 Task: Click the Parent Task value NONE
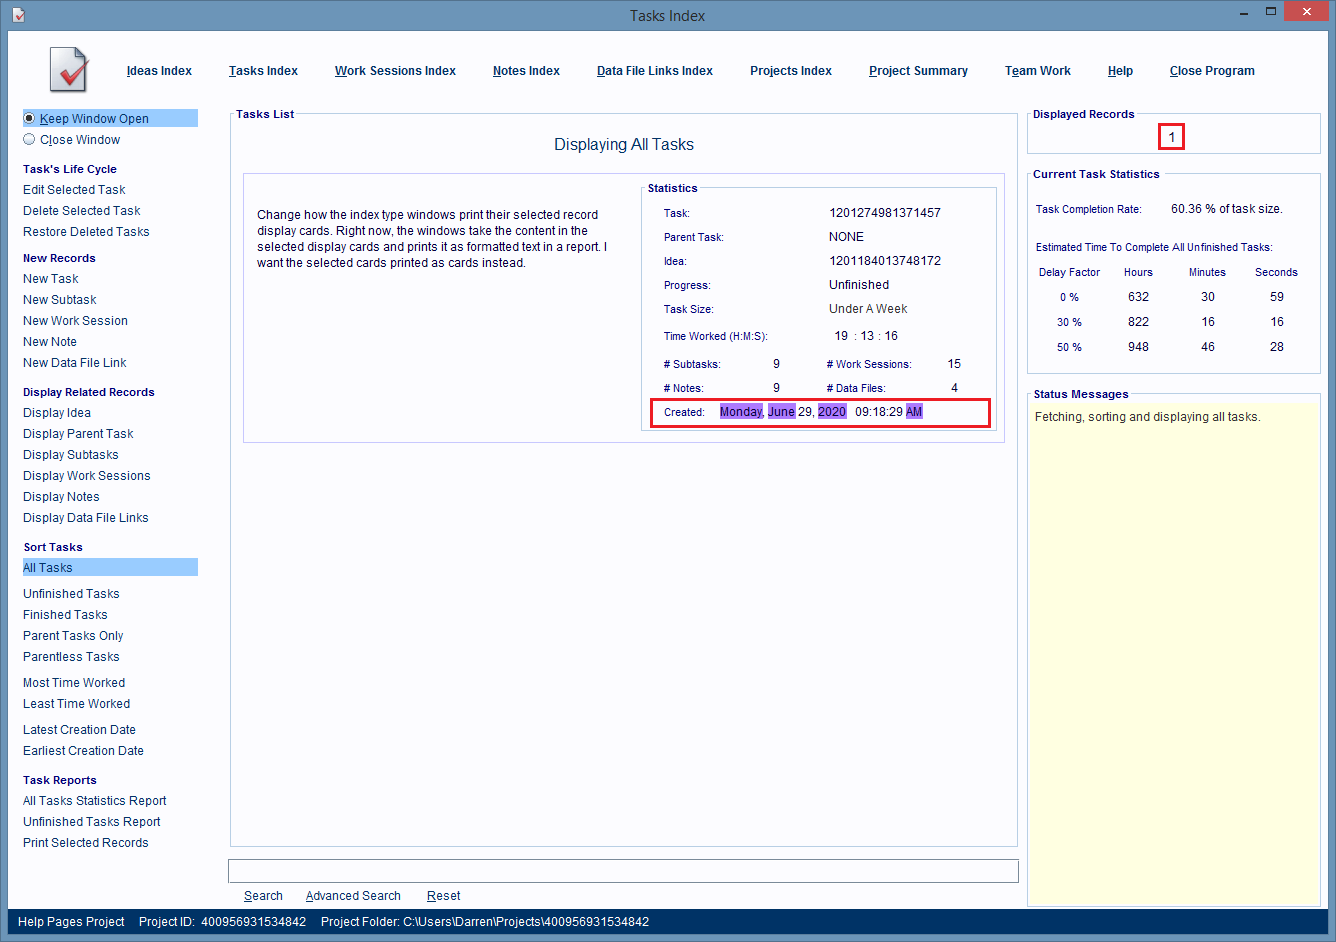(846, 237)
